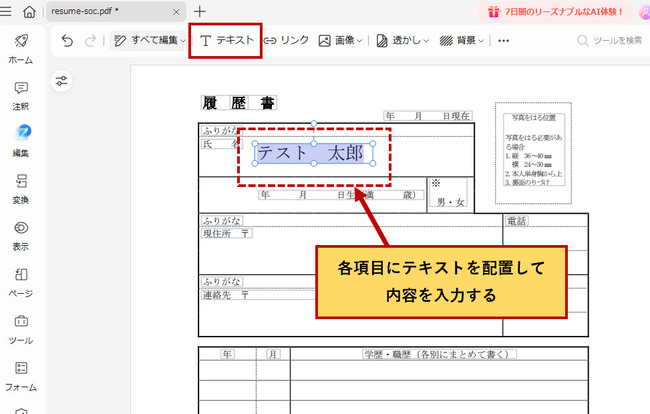Select the 氏名 label text
Screen dimensions: 650x414
[x=221, y=144]
